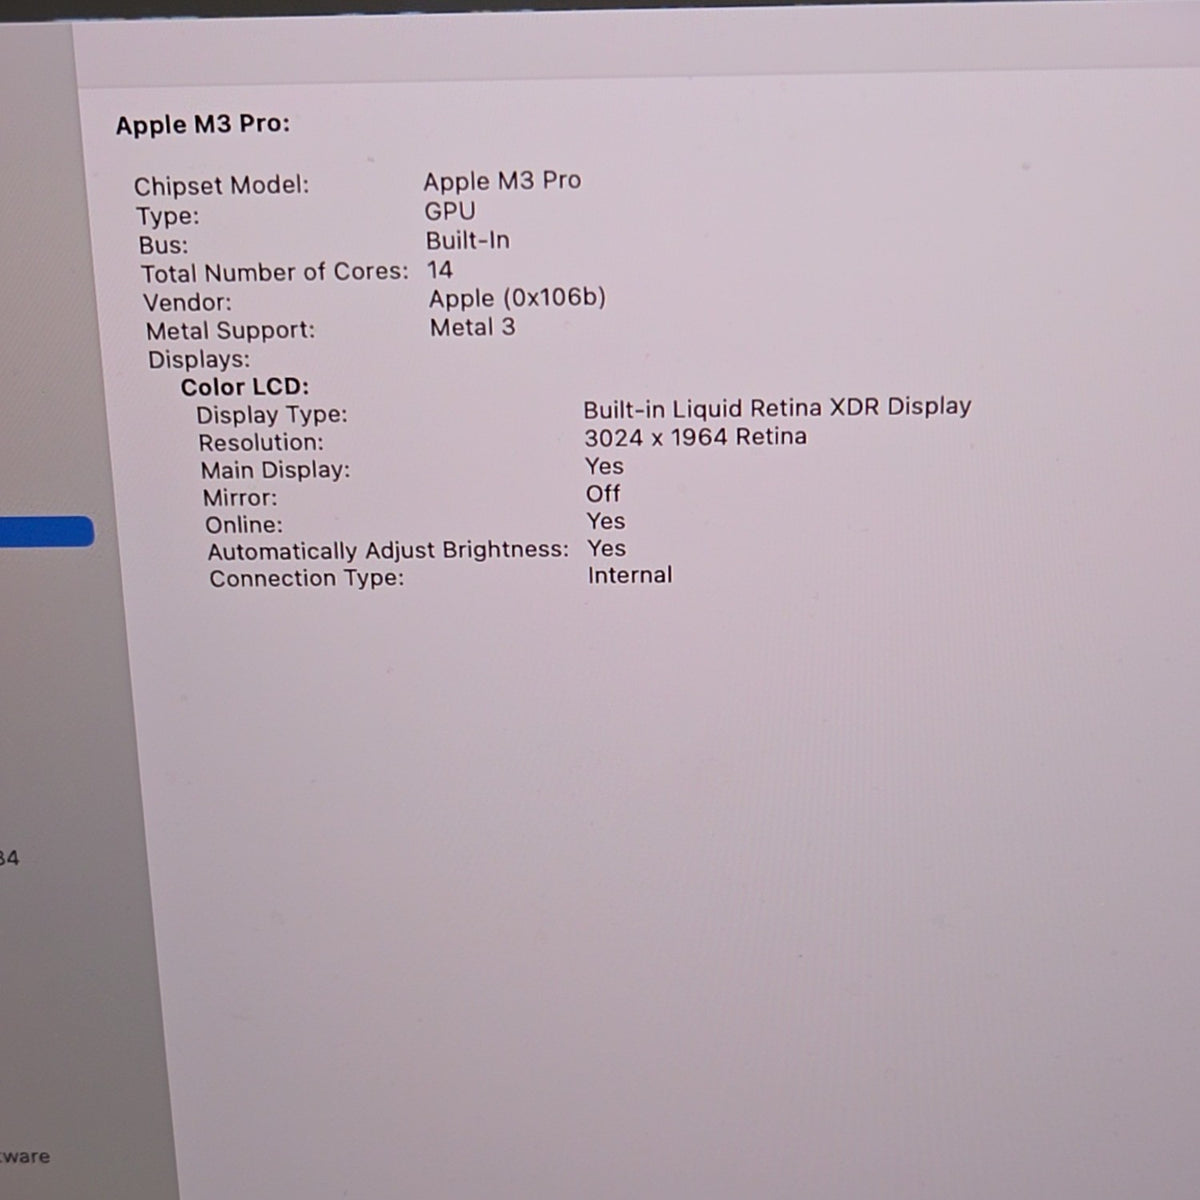
Task: Select the Main Display label
Action: coord(275,470)
